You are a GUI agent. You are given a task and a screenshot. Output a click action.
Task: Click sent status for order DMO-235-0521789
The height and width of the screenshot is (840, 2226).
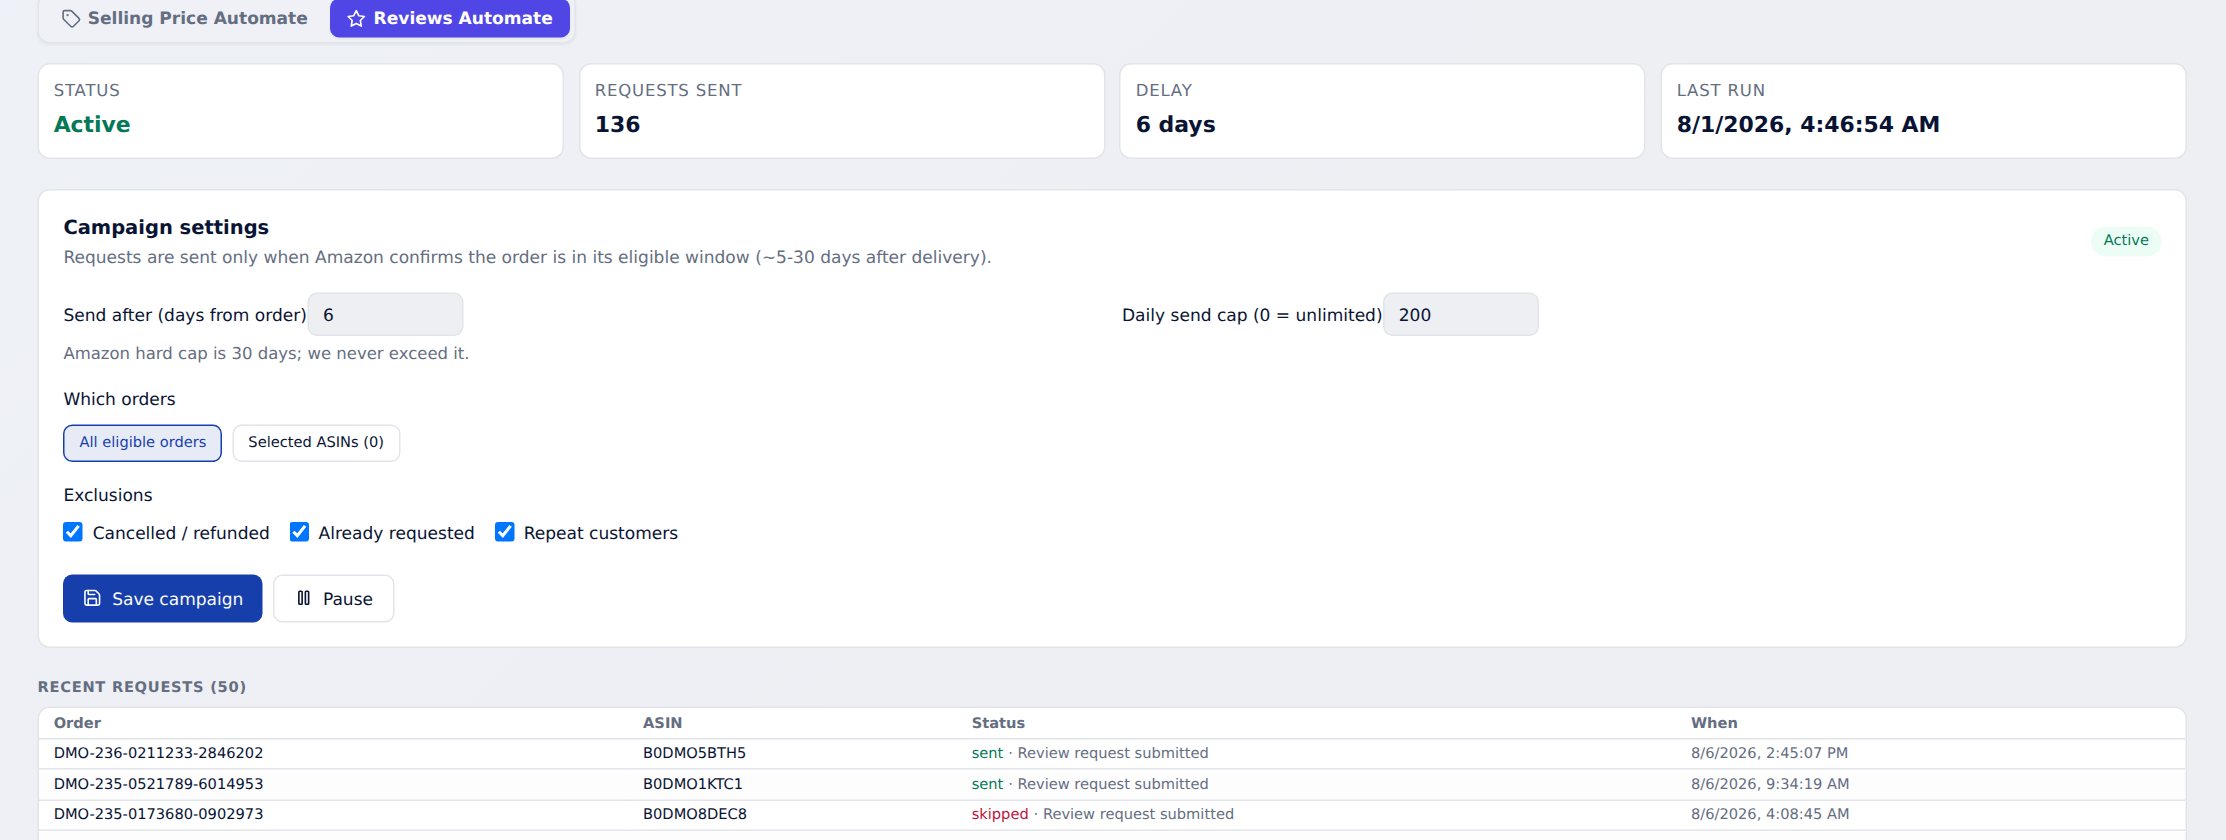pyautogui.click(x=987, y=784)
